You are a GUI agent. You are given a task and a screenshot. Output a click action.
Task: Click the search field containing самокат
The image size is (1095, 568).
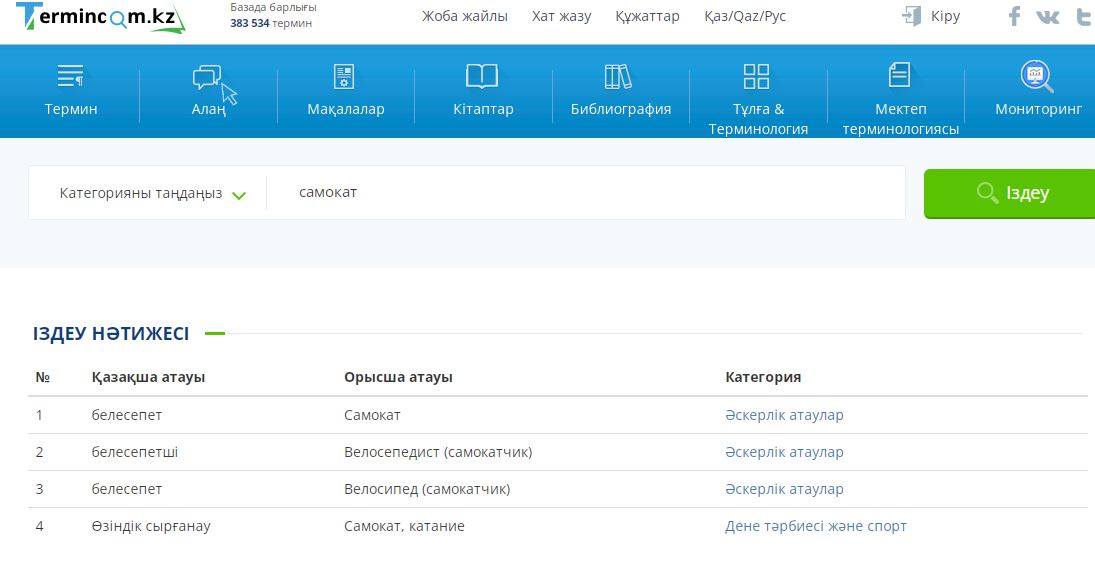590,192
